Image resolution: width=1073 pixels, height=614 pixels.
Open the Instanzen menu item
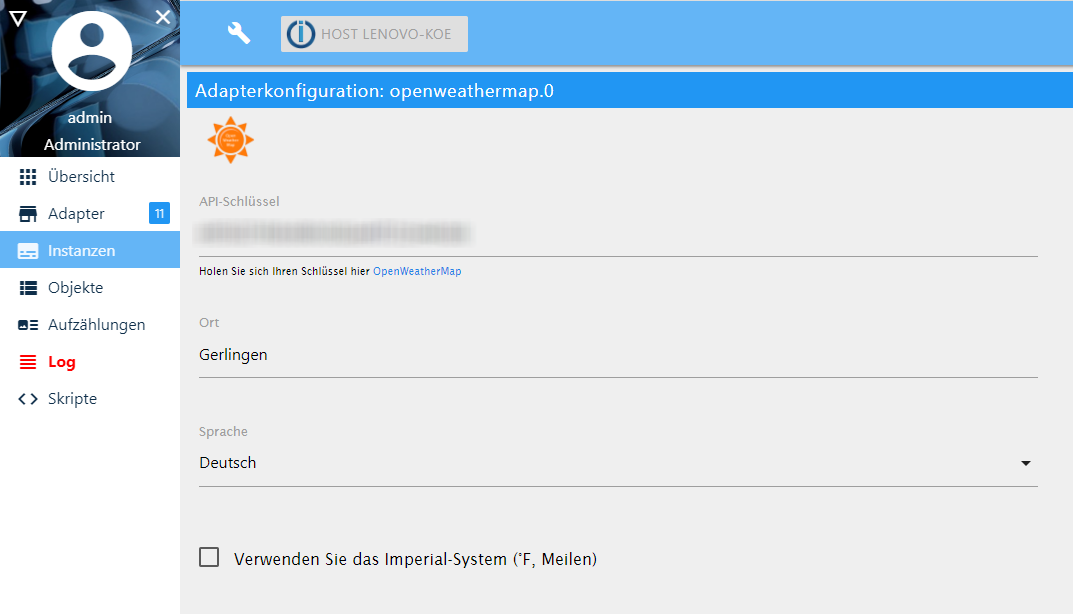point(81,251)
